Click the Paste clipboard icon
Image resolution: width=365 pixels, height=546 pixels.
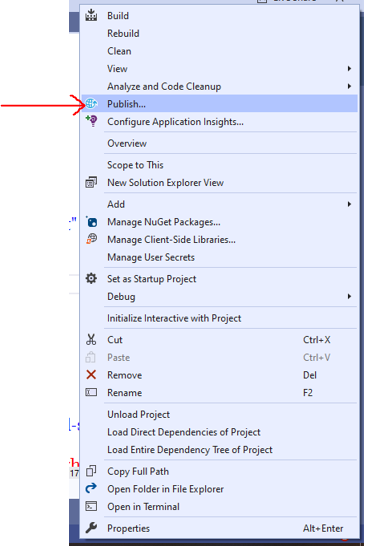point(91,357)
